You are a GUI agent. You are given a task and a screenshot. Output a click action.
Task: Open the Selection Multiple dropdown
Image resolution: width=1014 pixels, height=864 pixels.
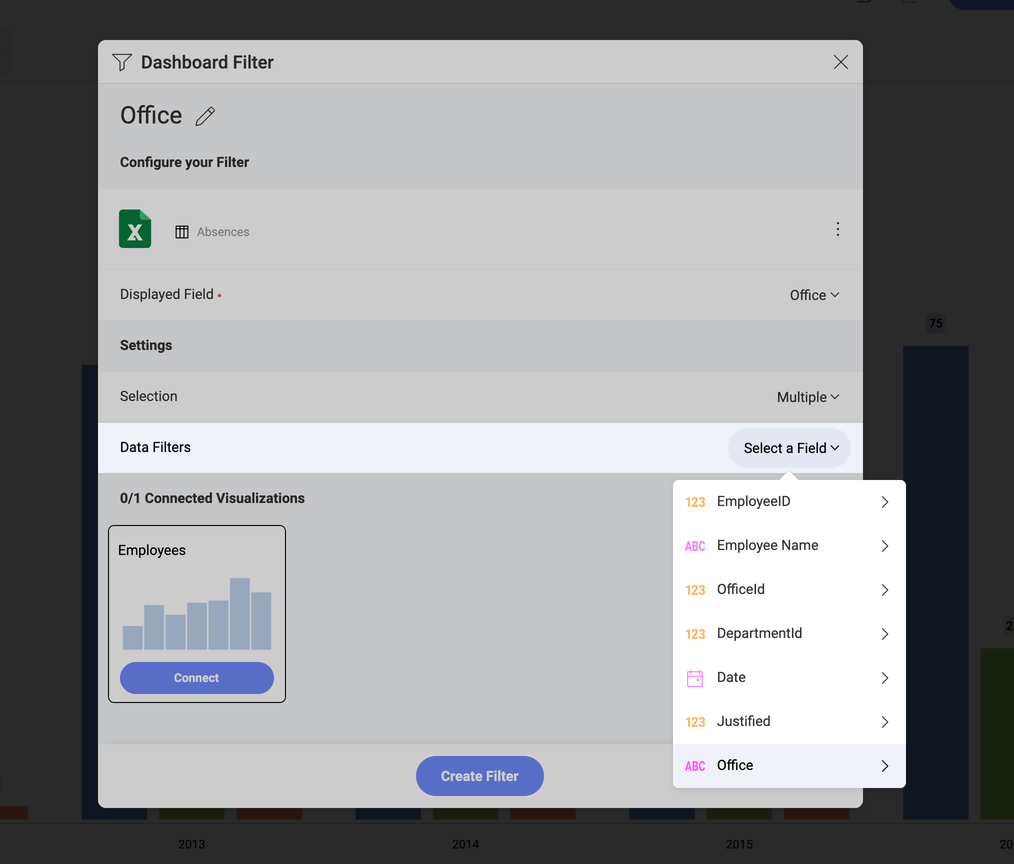coord(808,397)
